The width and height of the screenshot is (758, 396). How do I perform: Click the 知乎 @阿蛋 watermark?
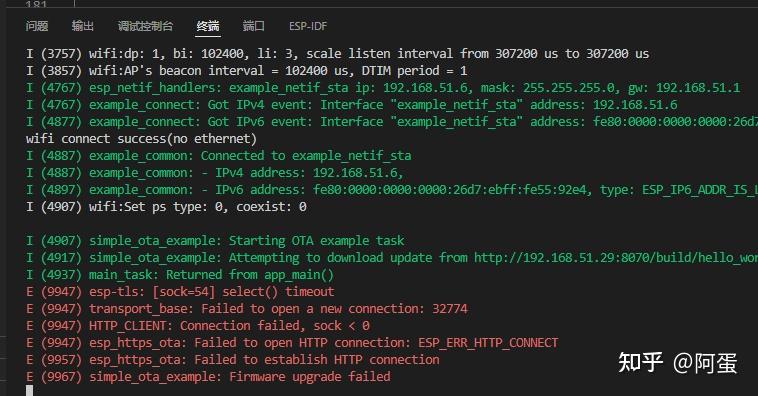pyautogui.click(x=678, y=363)
